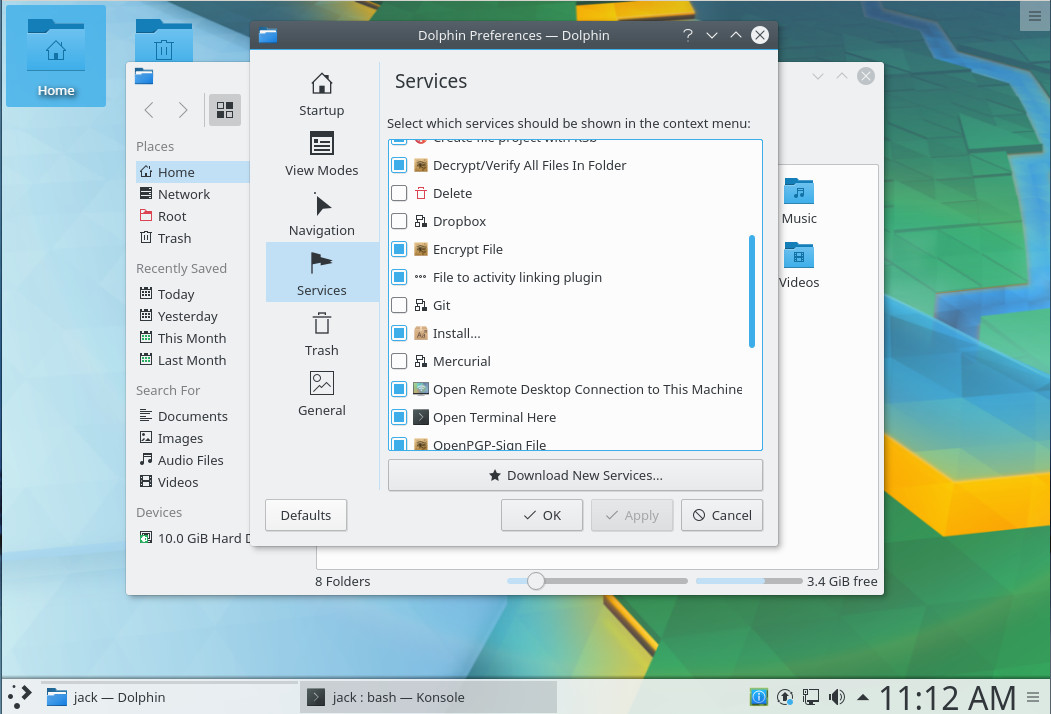Enable the Dropbox service
This screenshot has height=714, width=1051.
pos(399,221)
